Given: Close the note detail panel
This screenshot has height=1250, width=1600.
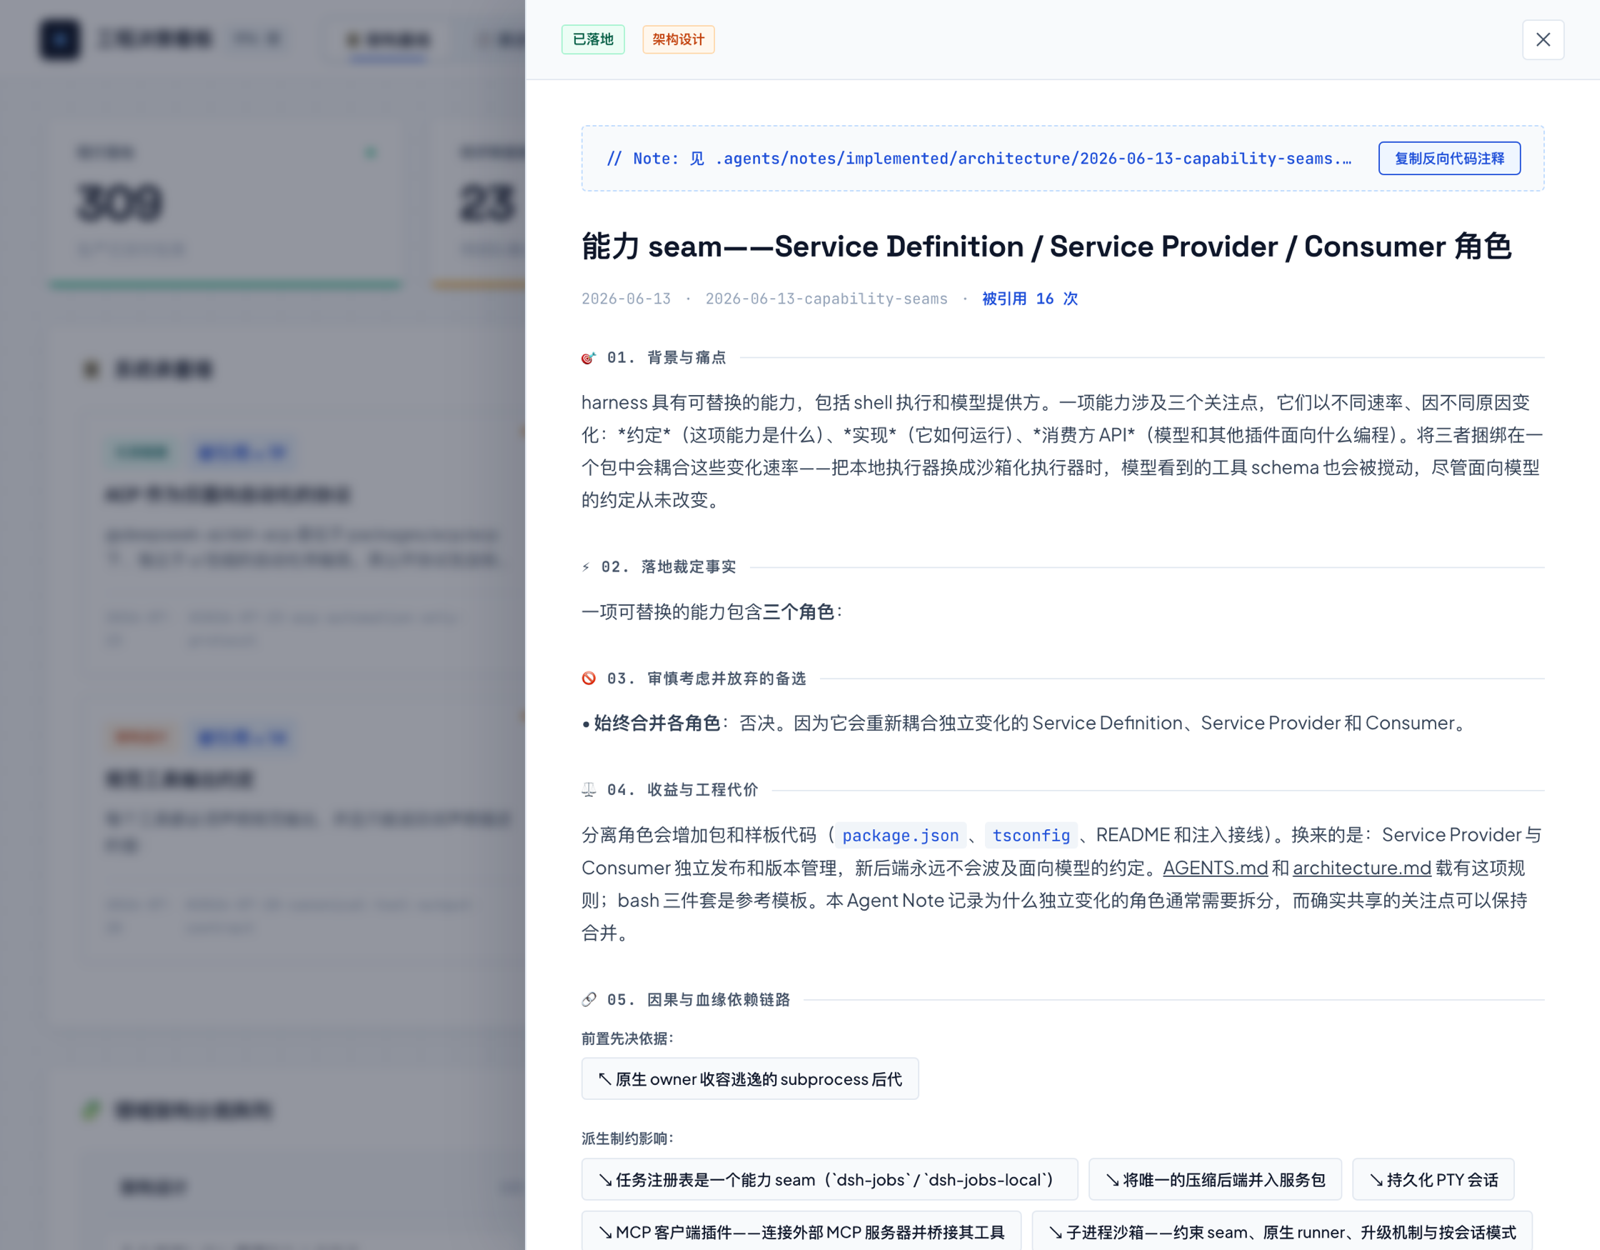Looking at the screenshot, I should (x=1542, y=40).
